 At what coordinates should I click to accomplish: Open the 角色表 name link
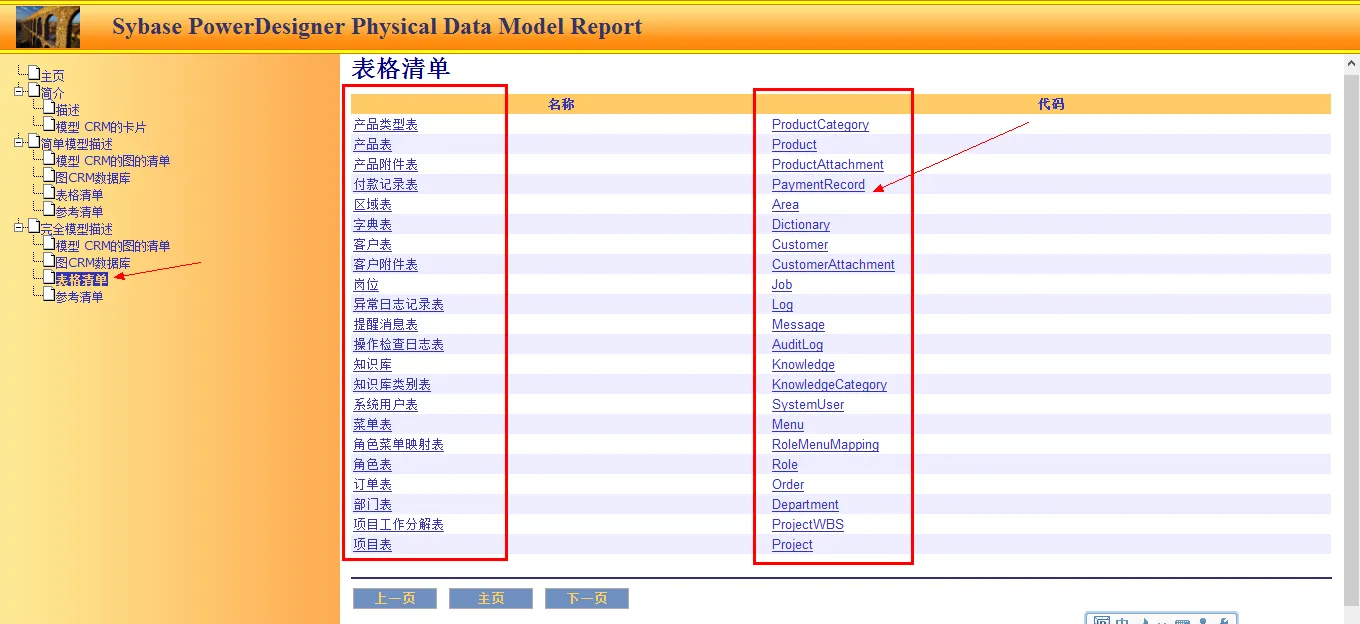[372, 465]
